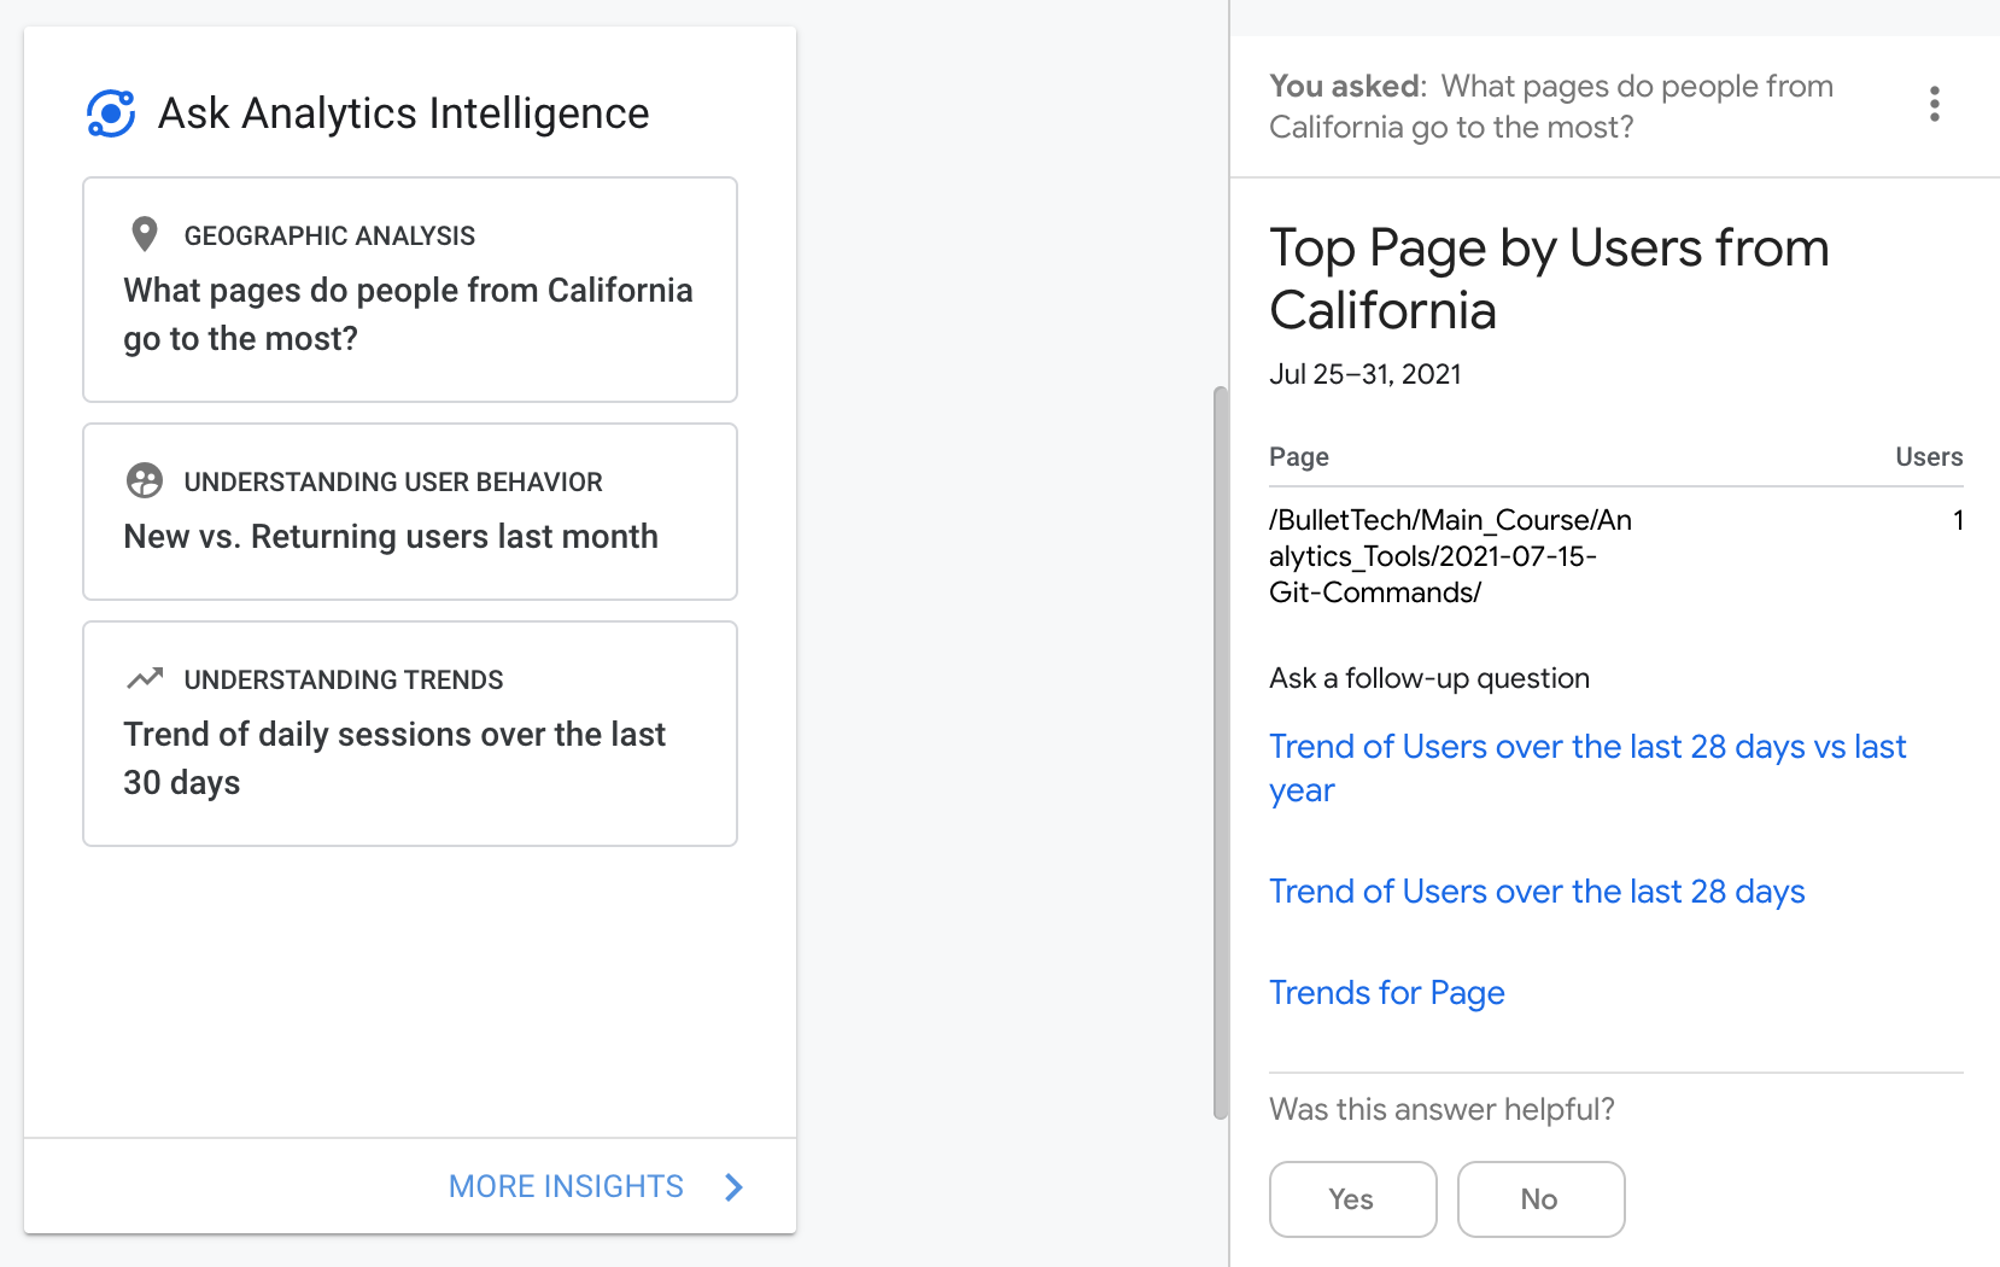This screenshot has width=2000, height=1267.
Task: Click the Ask a follow-up question label
Action: pyautogui.click(x=1429, y=678)
